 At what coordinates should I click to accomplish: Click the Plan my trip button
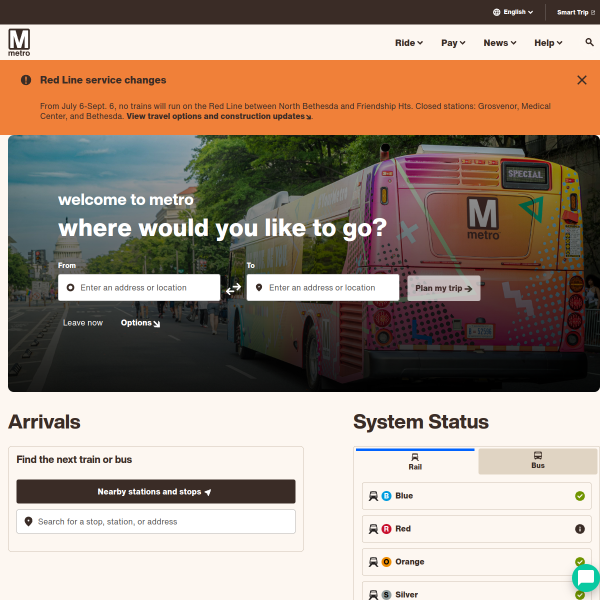(x=443, y=288)
